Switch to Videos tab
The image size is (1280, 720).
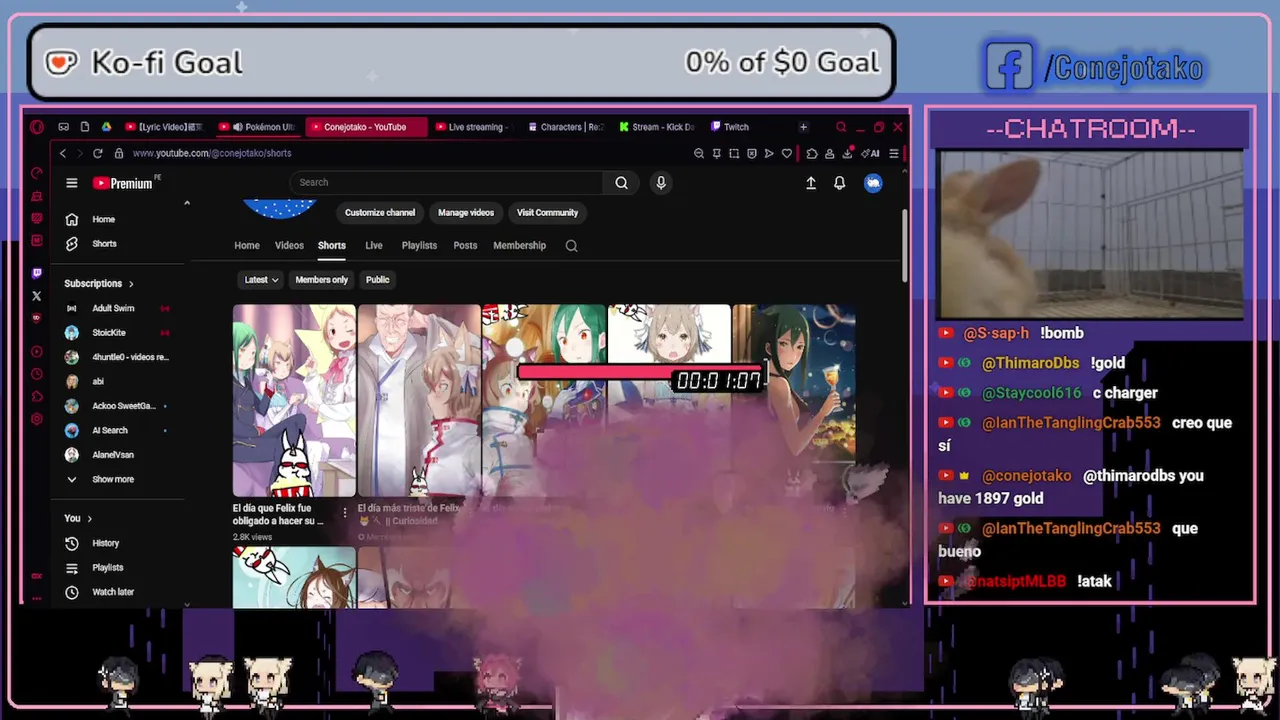click(x=289, y=245)
